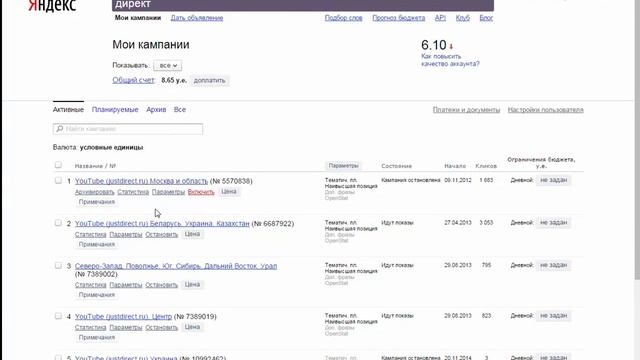The height and width of the screenshot is (360, 640).
Task: Click the доплатить button
Action: (209, 80)
